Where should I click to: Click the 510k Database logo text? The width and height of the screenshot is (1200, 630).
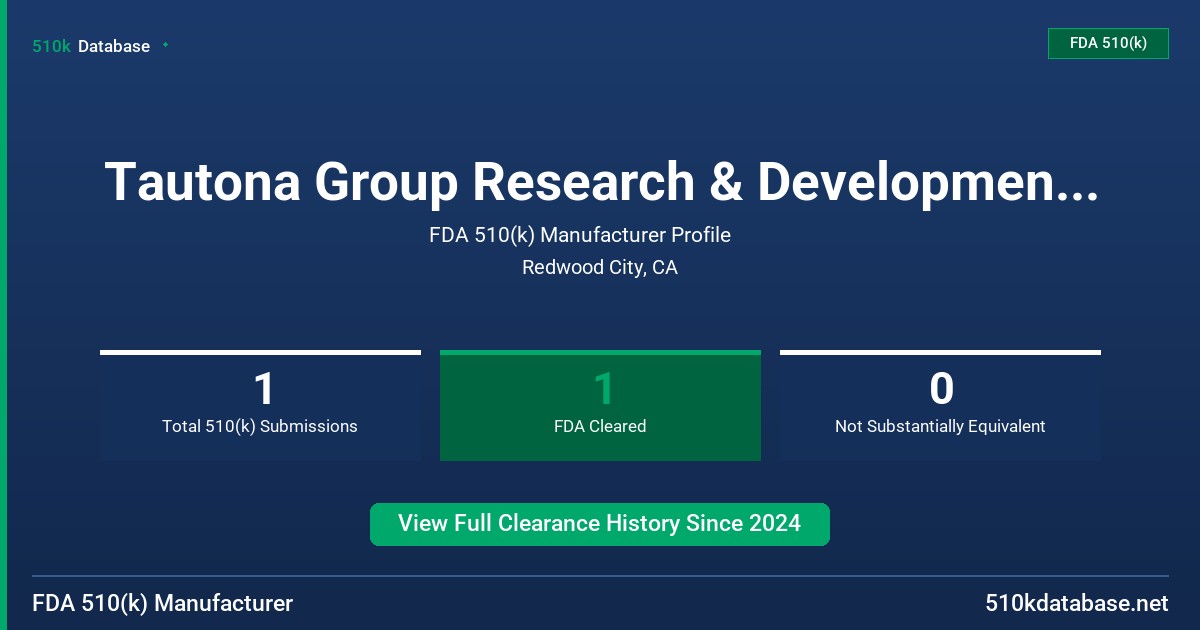tap(91, 46)
